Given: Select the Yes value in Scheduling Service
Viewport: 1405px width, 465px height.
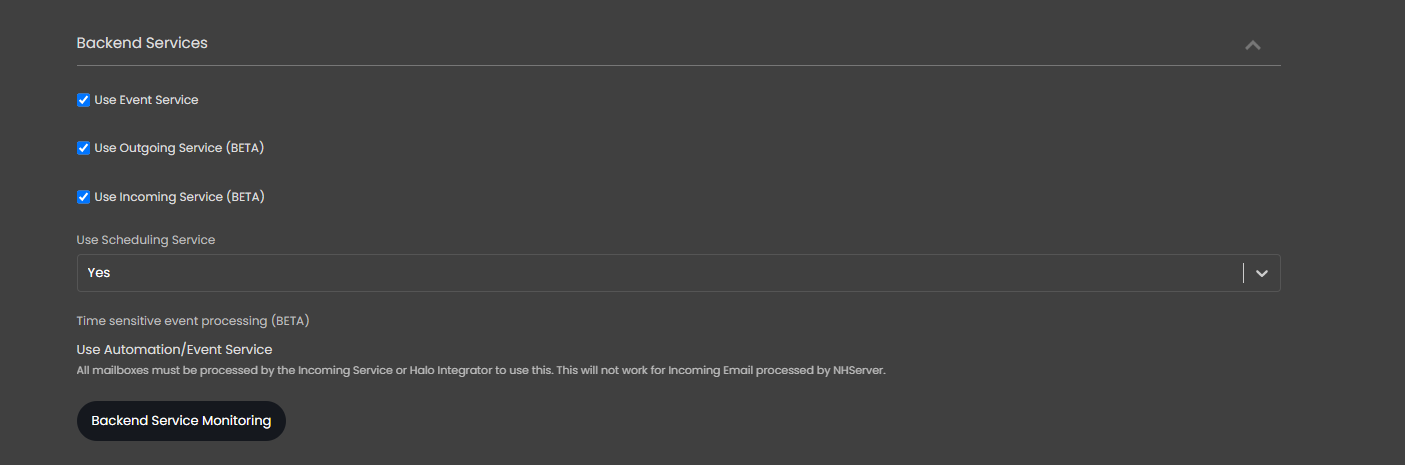Looking at the screenshot, I should coord(98,272).
